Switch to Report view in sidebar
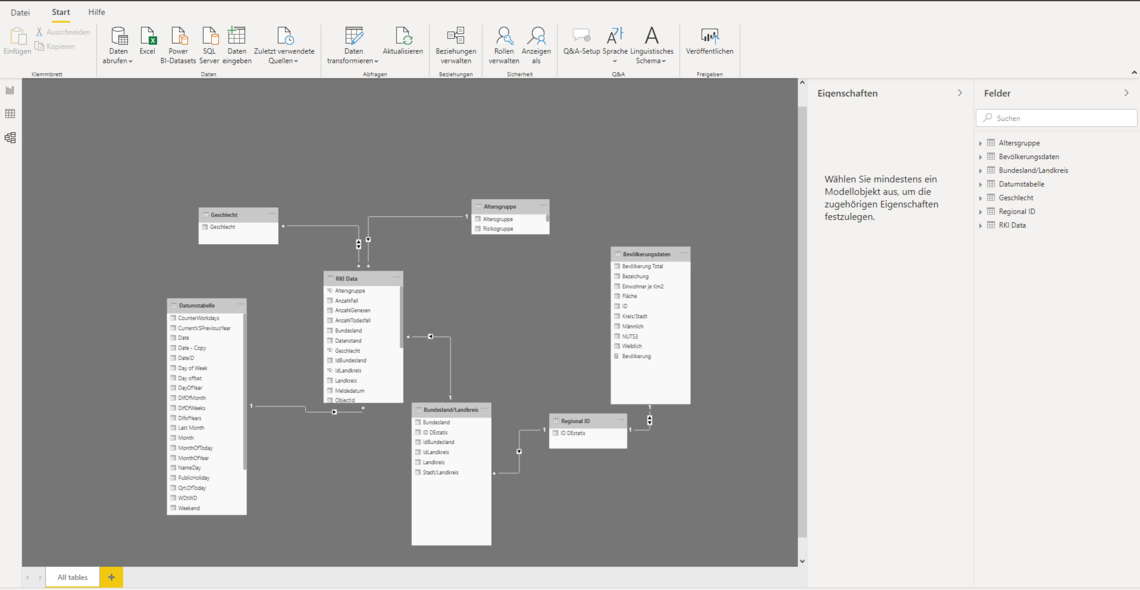This screenshot has height=590, width=1140. click(10, 90)
